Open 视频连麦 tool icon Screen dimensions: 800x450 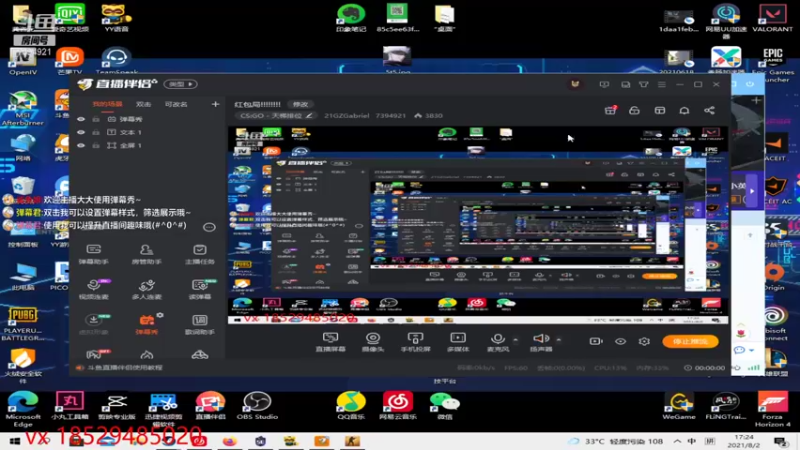tap(93, 289)
